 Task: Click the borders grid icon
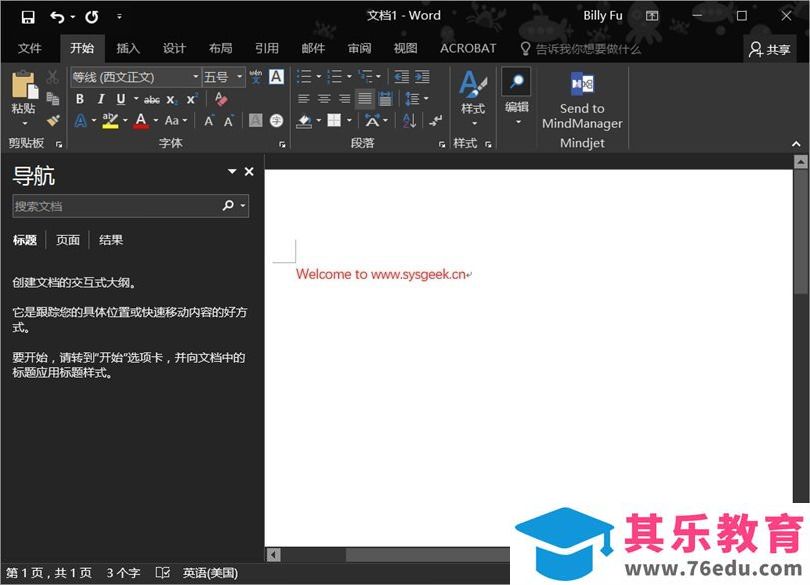click(x=334, y=121)
